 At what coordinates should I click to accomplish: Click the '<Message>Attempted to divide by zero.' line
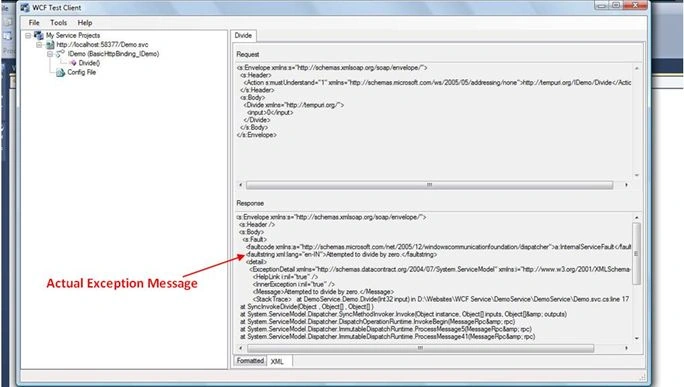pyautogui.click(x=323, y=292)
